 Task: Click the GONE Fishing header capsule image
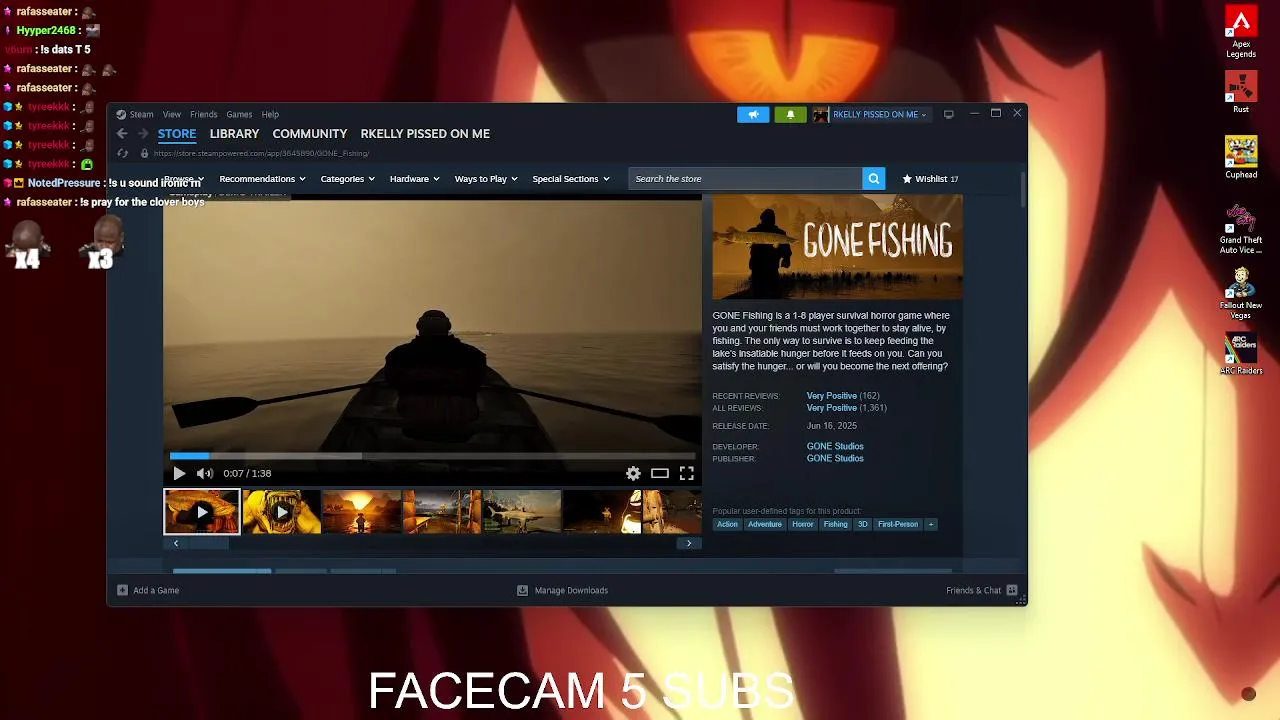[838, 246]
